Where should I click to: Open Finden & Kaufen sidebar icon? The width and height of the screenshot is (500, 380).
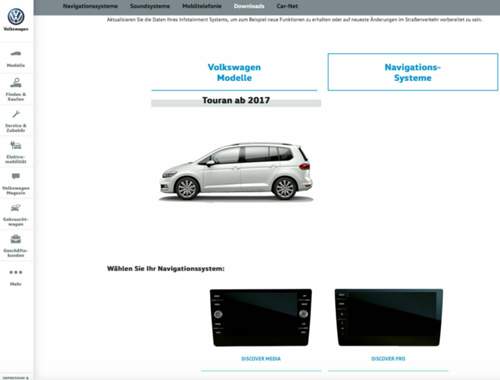click(x=16, y=82)
